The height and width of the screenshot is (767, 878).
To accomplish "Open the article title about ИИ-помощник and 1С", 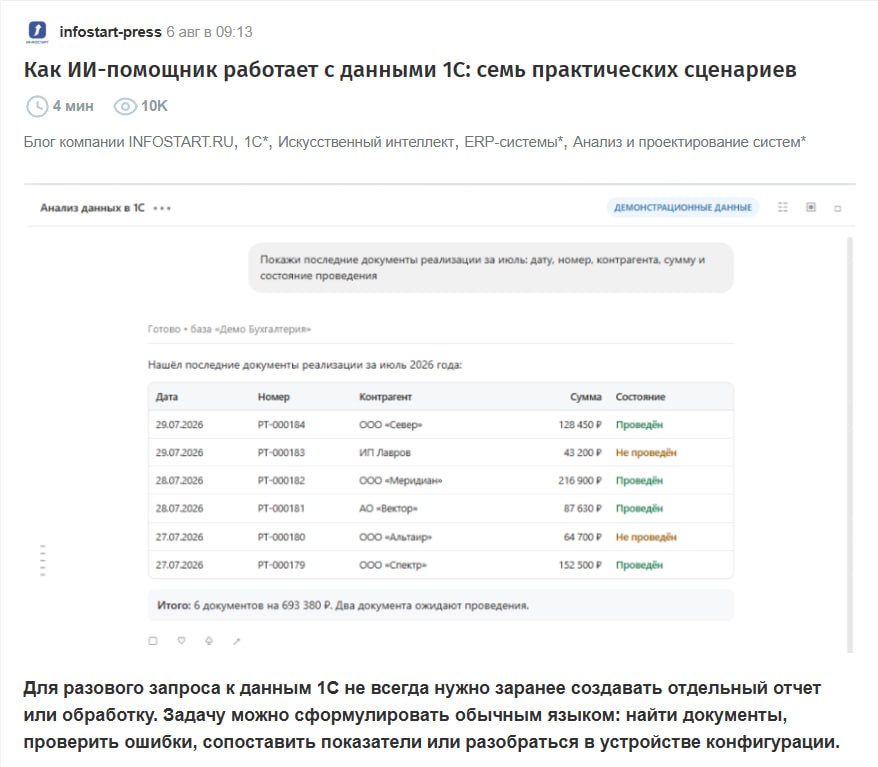I will (x=410, y=70).
